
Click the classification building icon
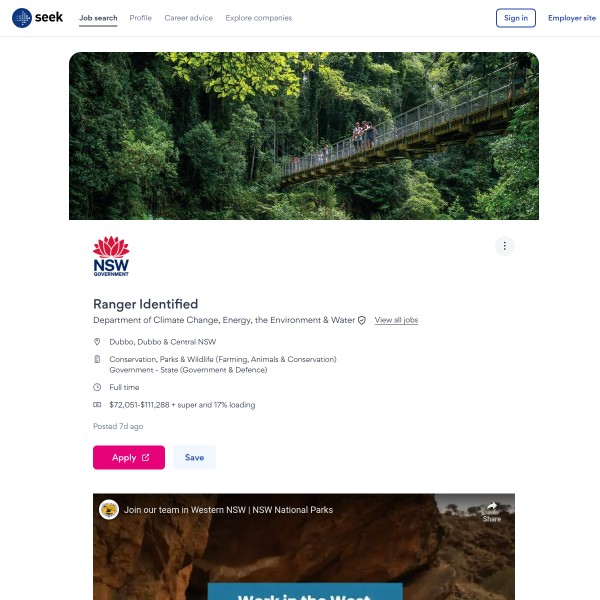tap(97, 359)
